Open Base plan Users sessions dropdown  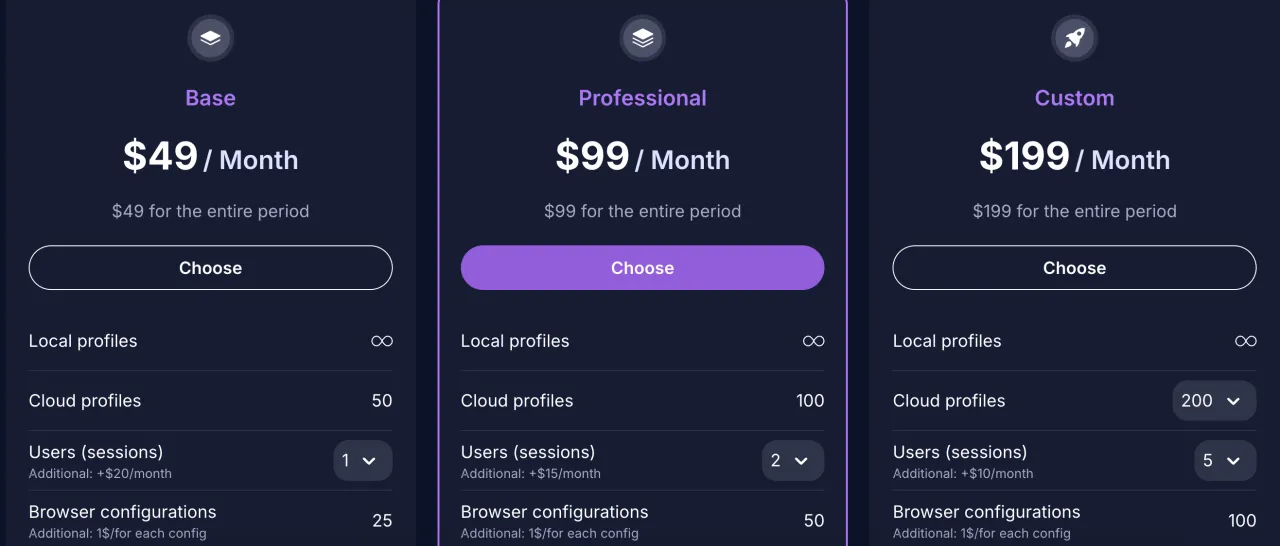(x=363, y=461)
